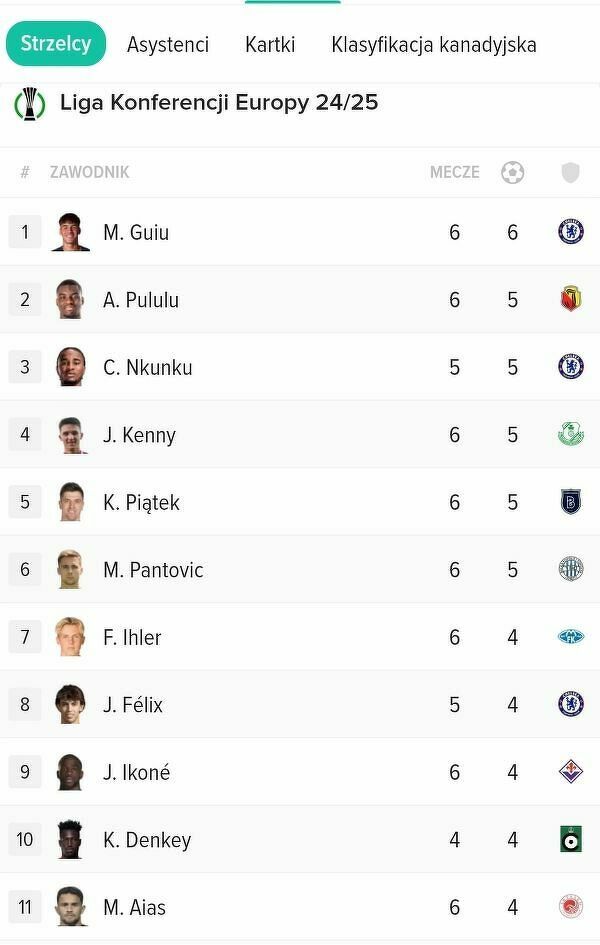The width and height of the screenshot is (600, 945).
Task: Open J. Félix player name
Action: (133, 705)
